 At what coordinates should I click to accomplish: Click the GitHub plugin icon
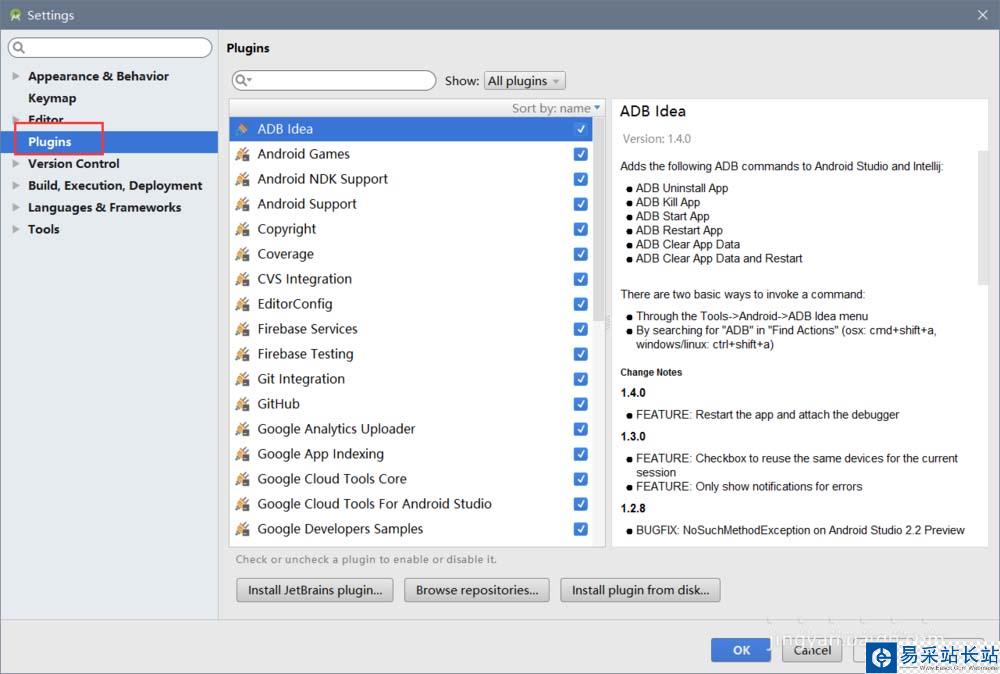[241, 404]
